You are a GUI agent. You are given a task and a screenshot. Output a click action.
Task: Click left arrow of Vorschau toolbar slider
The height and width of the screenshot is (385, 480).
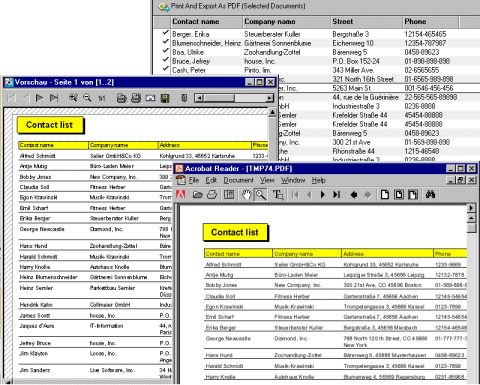[199, 98]
